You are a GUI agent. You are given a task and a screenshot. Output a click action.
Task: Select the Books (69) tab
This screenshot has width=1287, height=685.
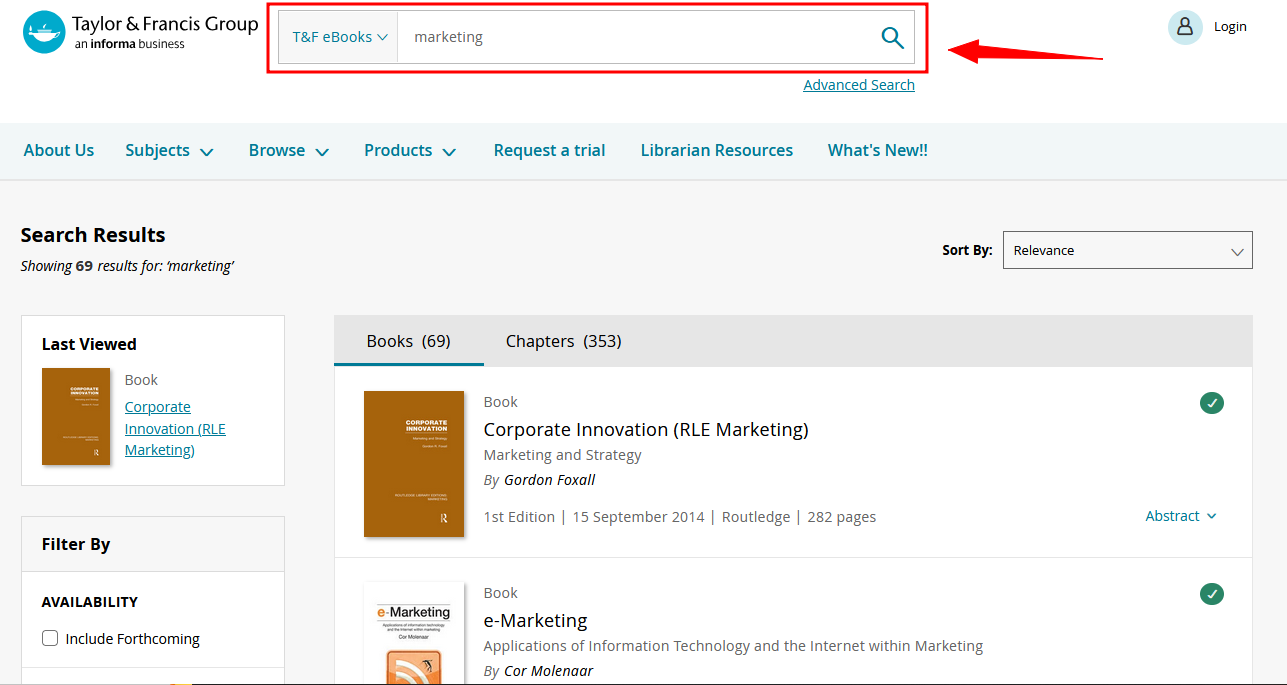(408, 341)
